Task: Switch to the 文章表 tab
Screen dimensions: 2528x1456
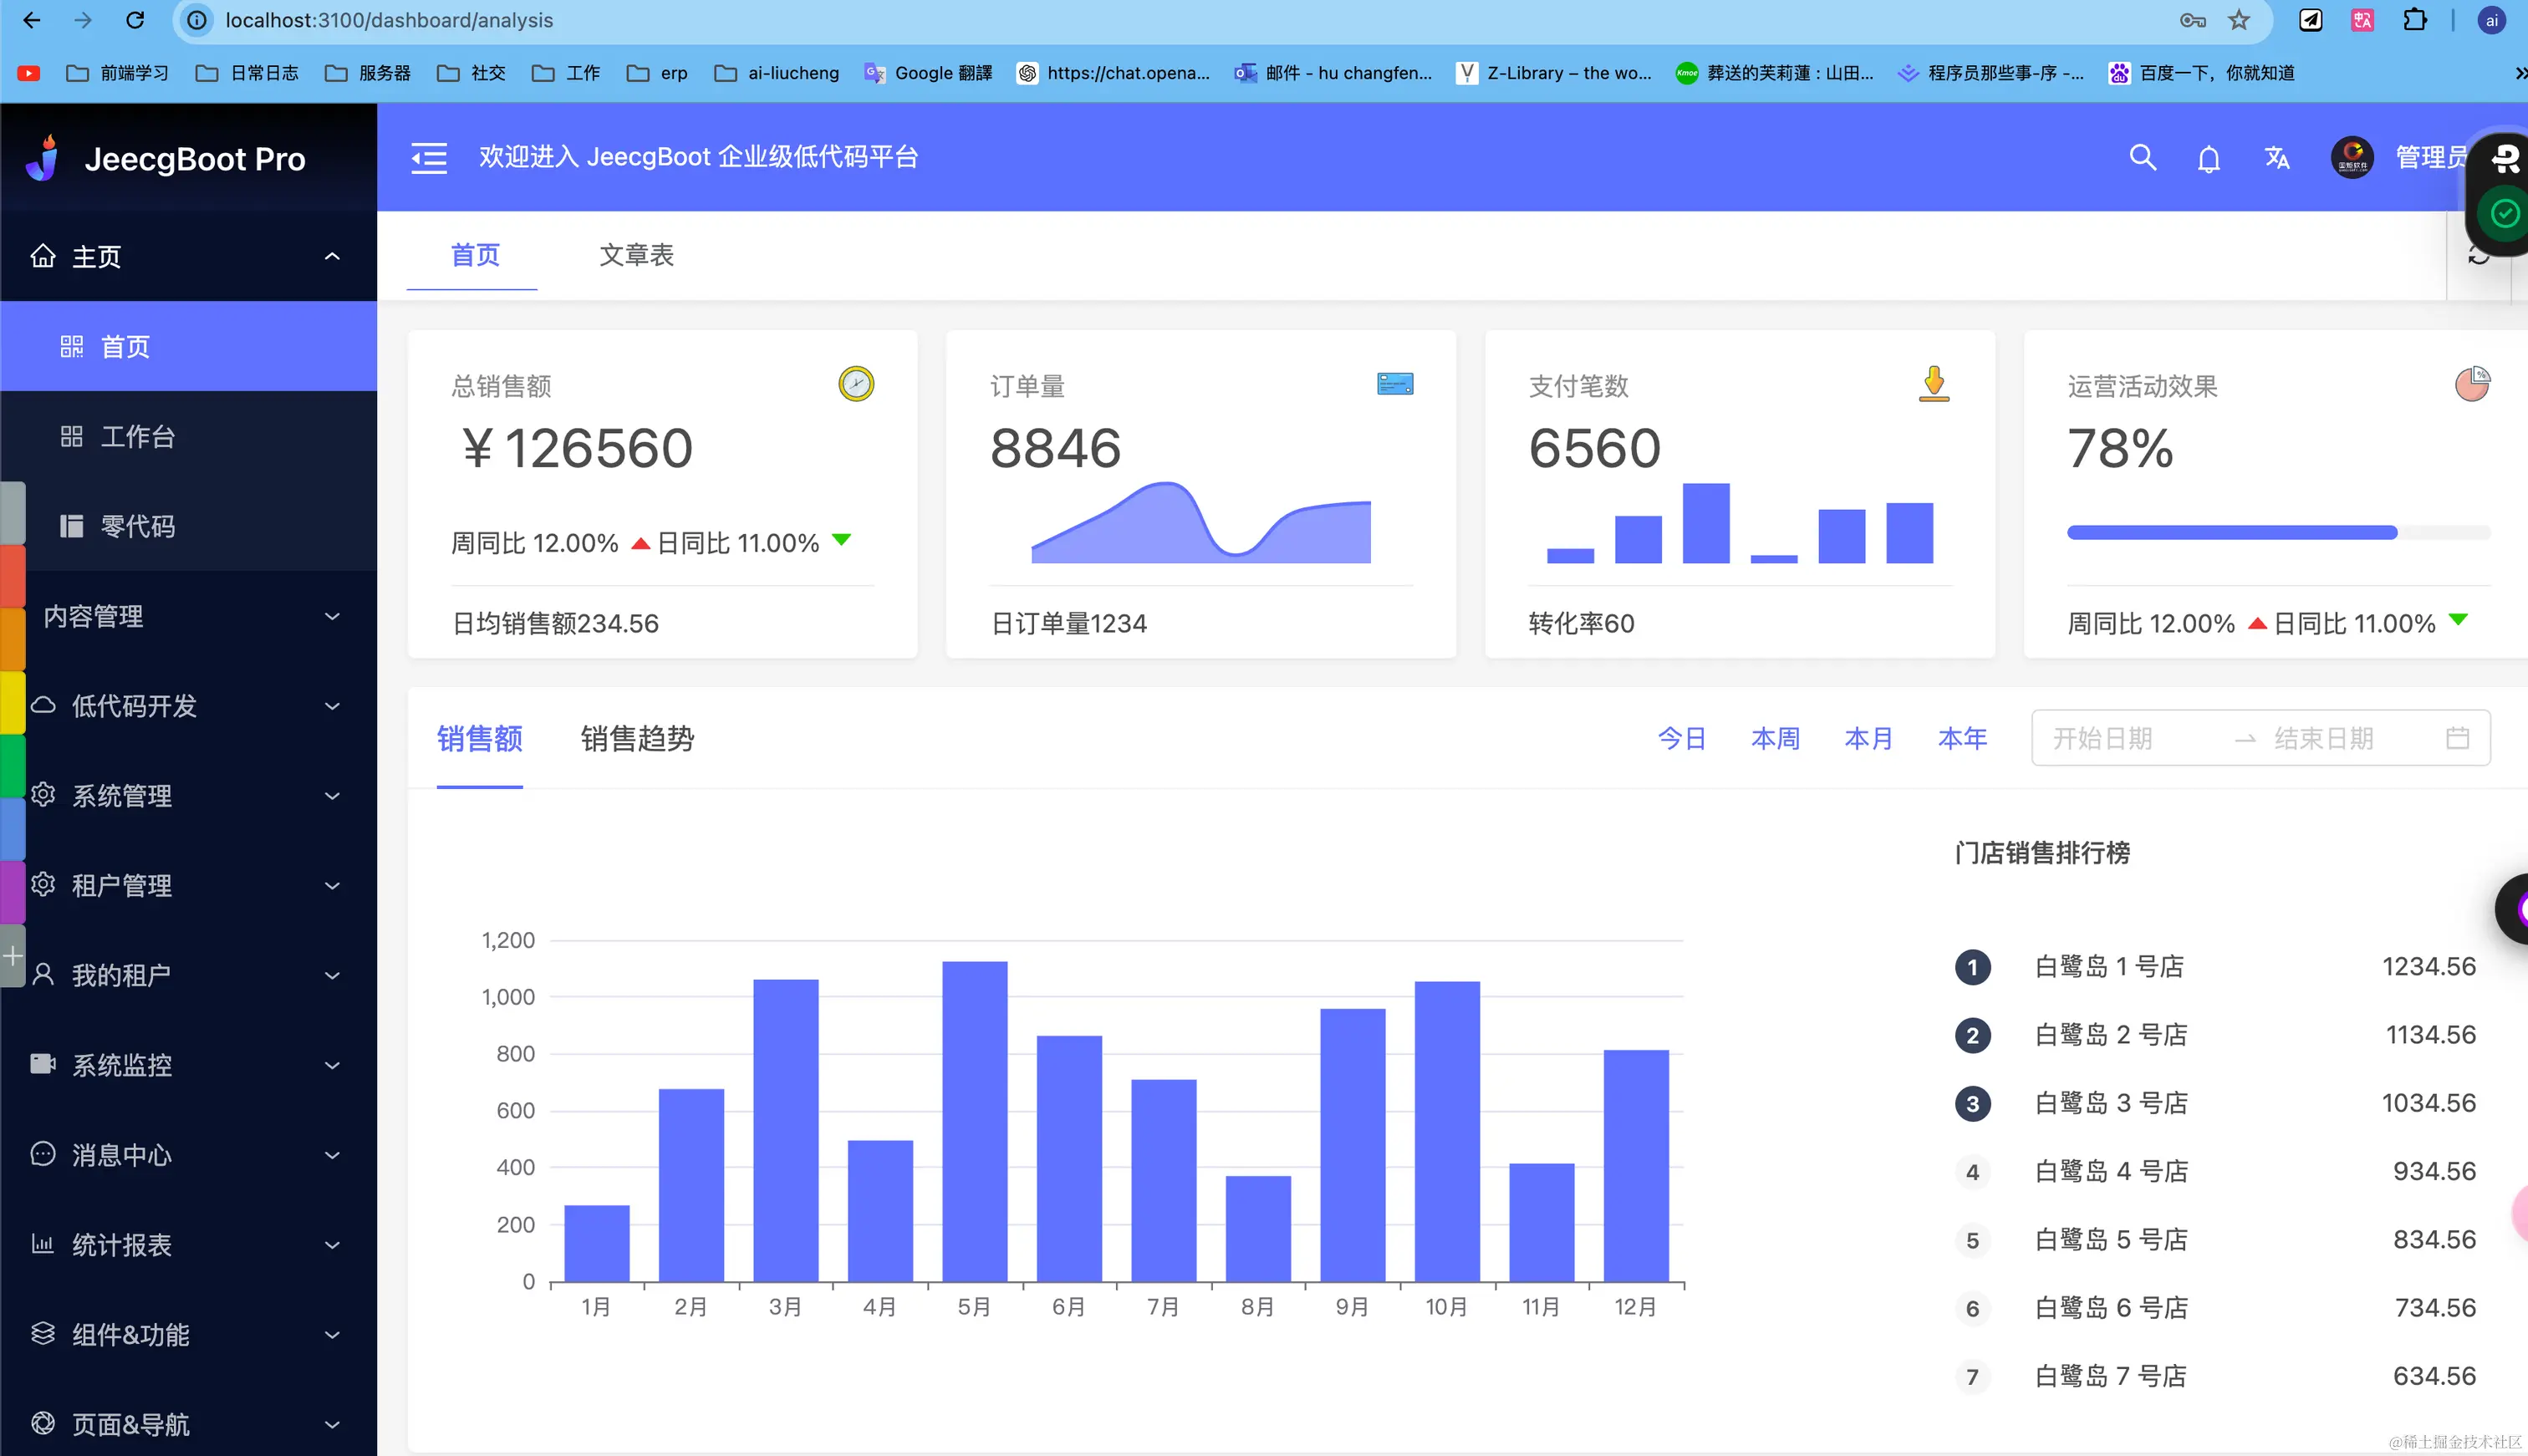Action: [x=636, y=255]
